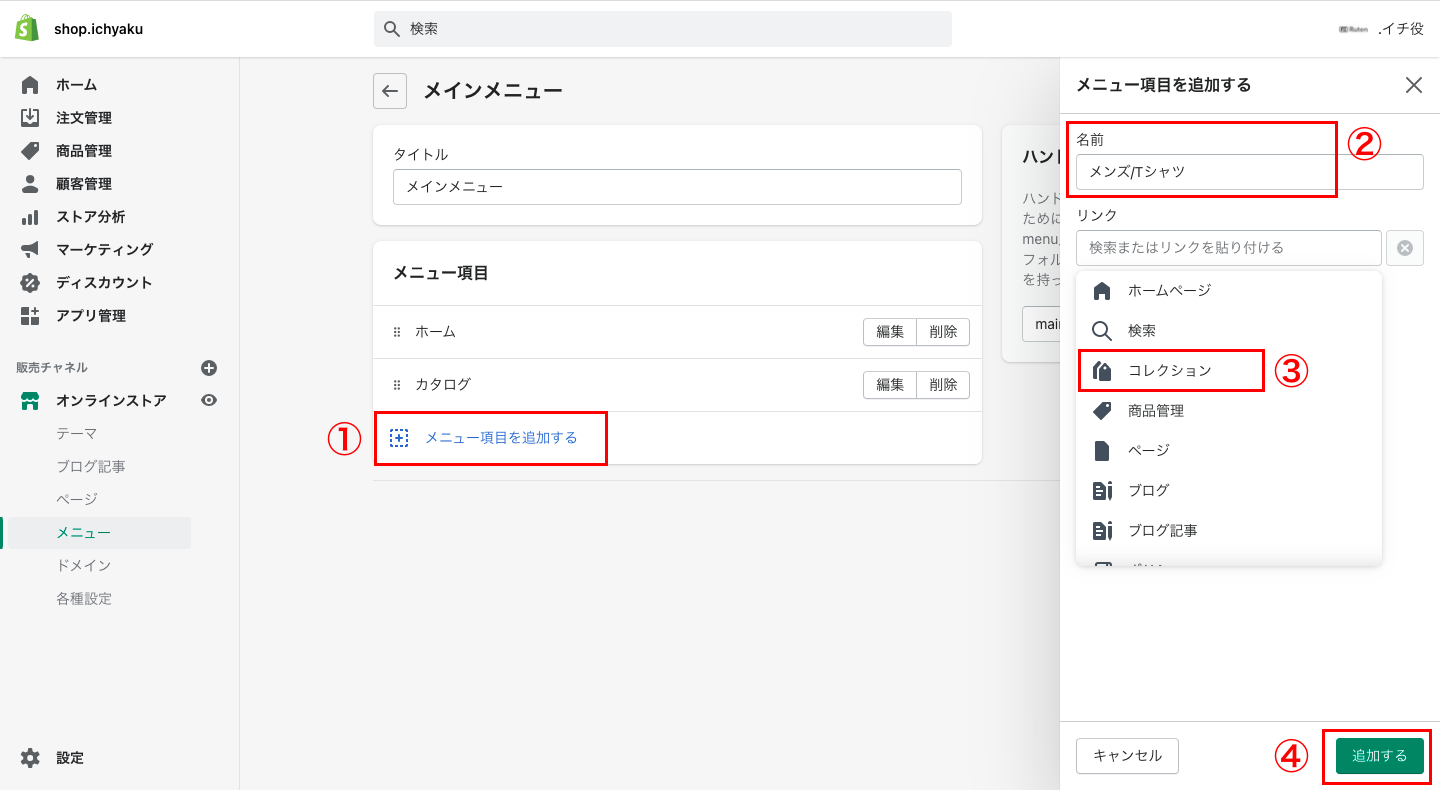Choose コレクション in link dropdown
This screenshot has width=1440, height=790.
point(1229,370)
